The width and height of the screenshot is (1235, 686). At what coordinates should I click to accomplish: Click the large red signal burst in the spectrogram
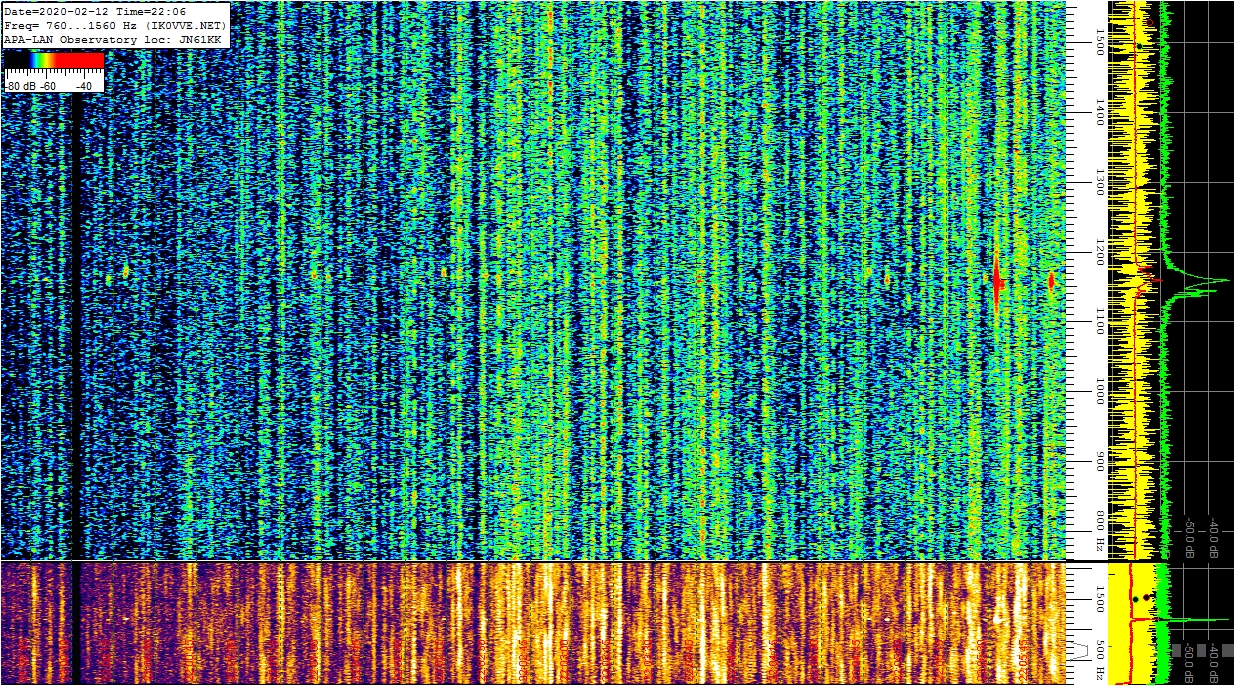coord(997,283)
